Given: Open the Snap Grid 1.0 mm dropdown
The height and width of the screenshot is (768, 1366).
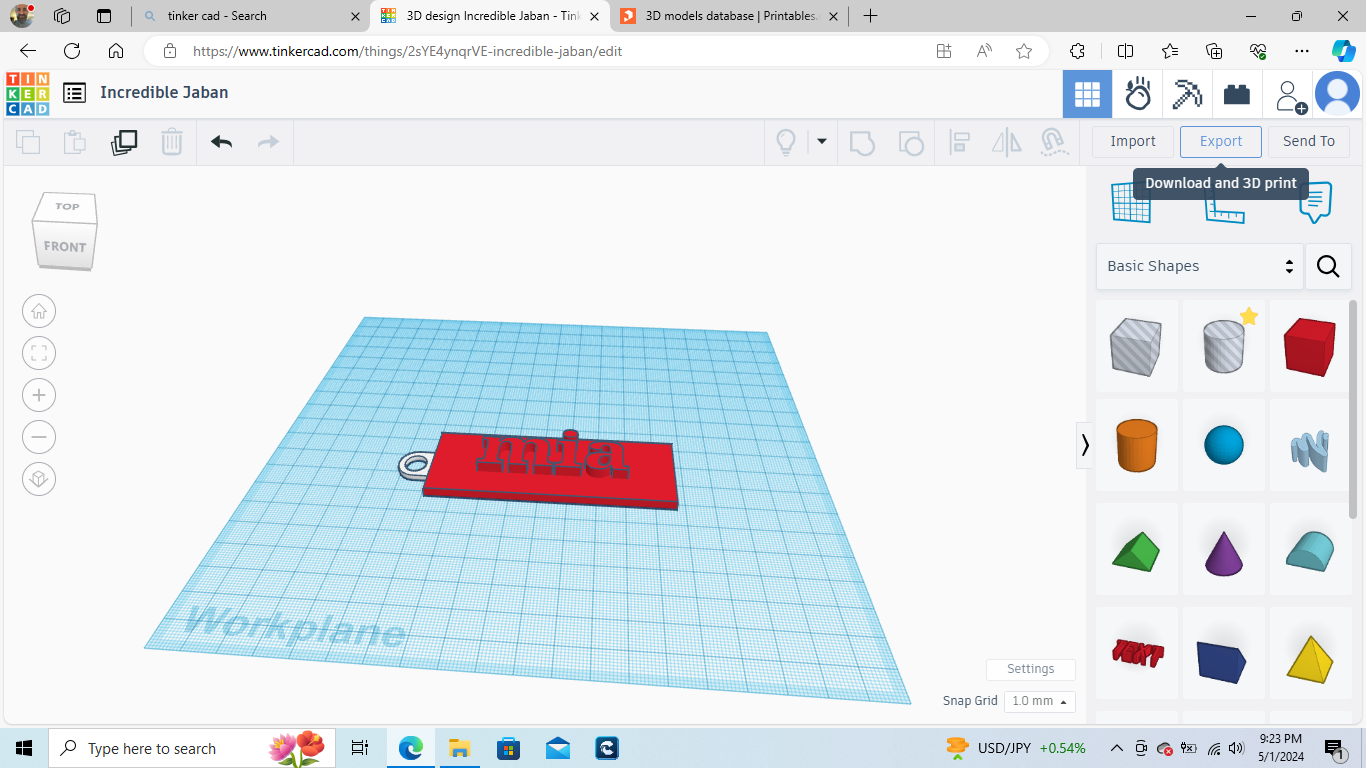Looking at the screenshot, I should pos(1040,701).
